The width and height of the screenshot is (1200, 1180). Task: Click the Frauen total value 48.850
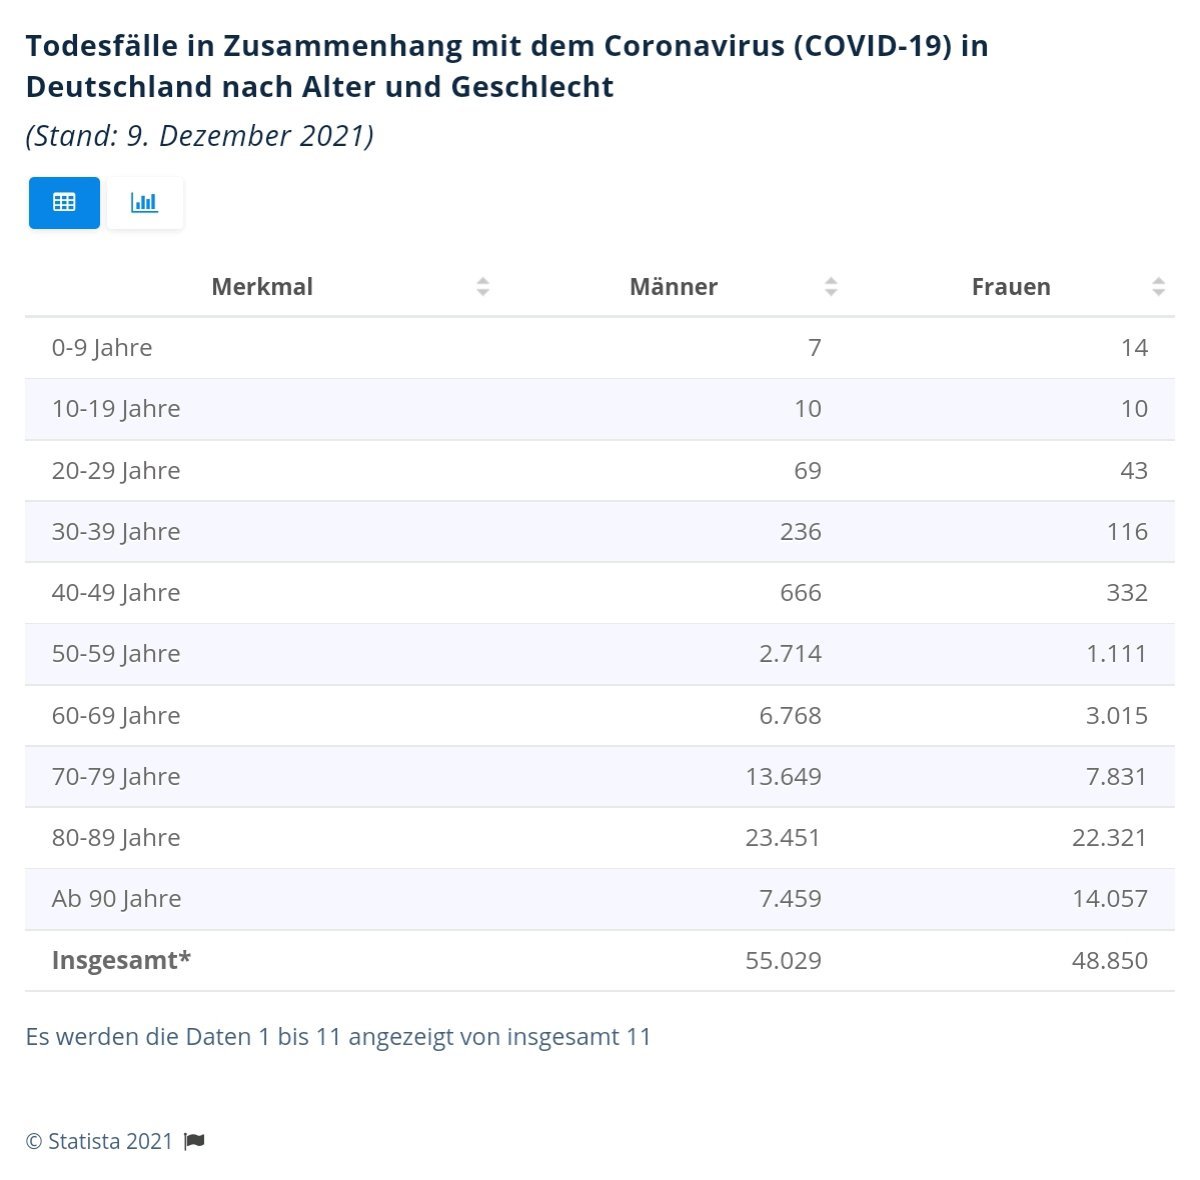1110,960
